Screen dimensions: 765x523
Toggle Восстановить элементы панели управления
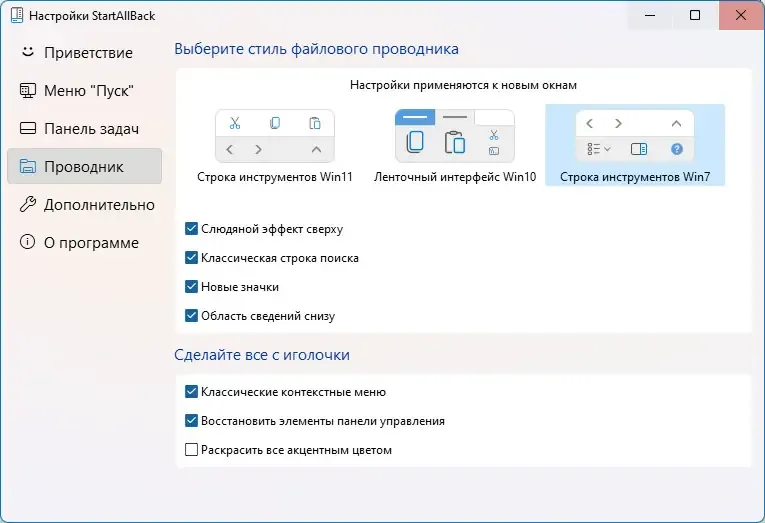191,420
